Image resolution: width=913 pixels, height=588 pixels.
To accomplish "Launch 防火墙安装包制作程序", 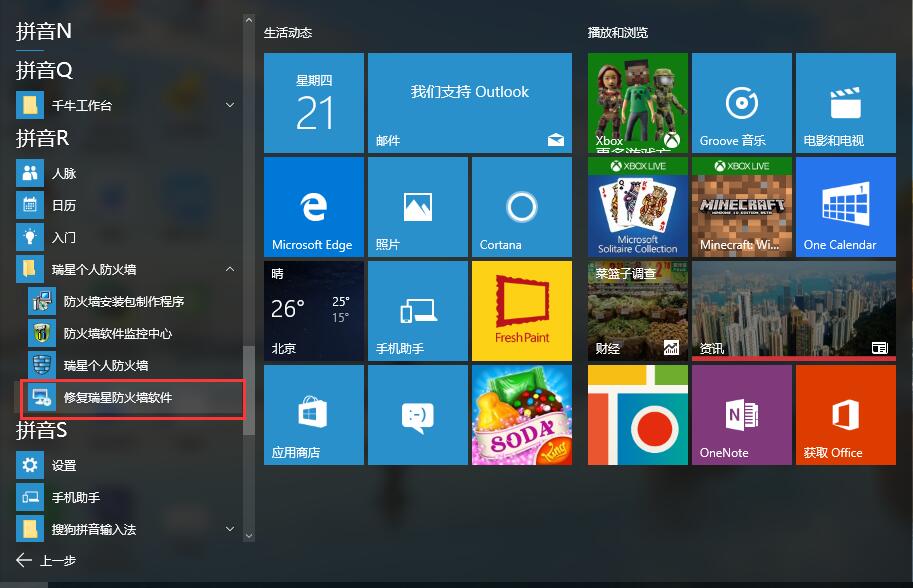I will pyautogui.click(x=133, y=302).
